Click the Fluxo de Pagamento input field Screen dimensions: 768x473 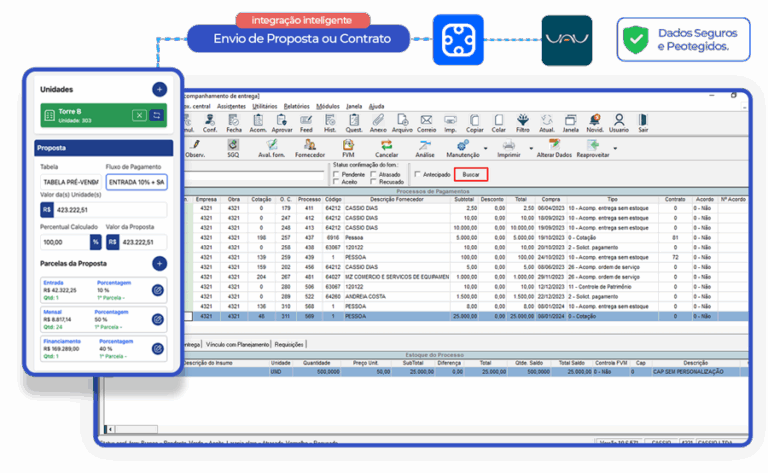tap(137, 182)
